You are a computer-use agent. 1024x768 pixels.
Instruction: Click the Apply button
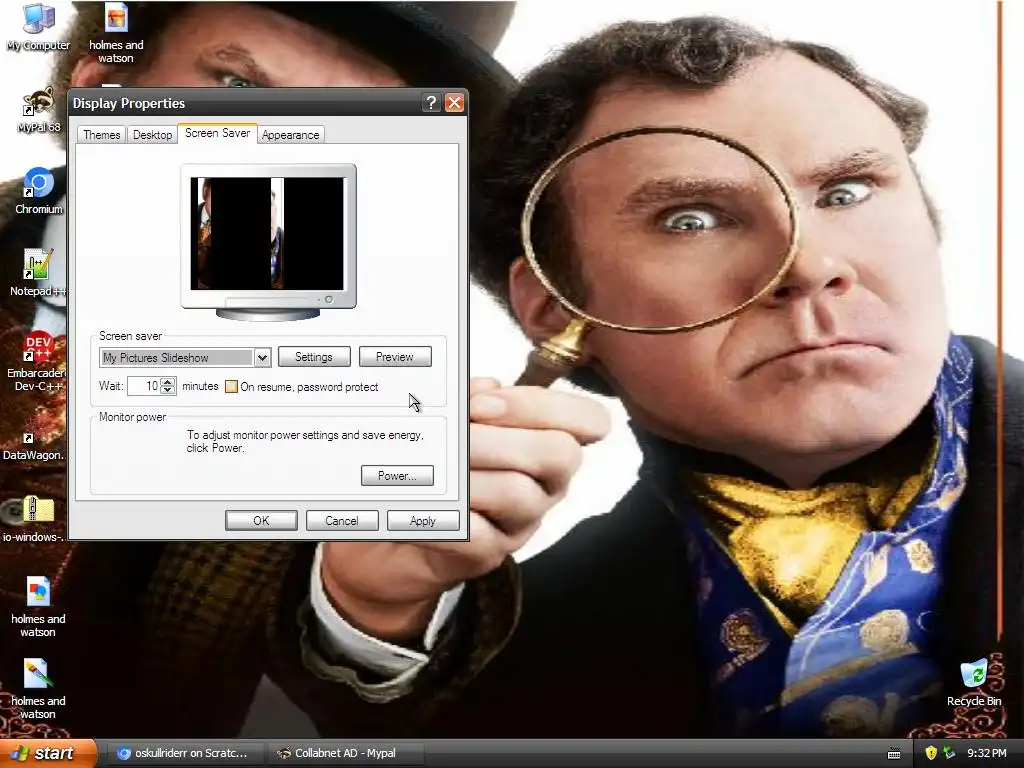[x=423, y=520]
